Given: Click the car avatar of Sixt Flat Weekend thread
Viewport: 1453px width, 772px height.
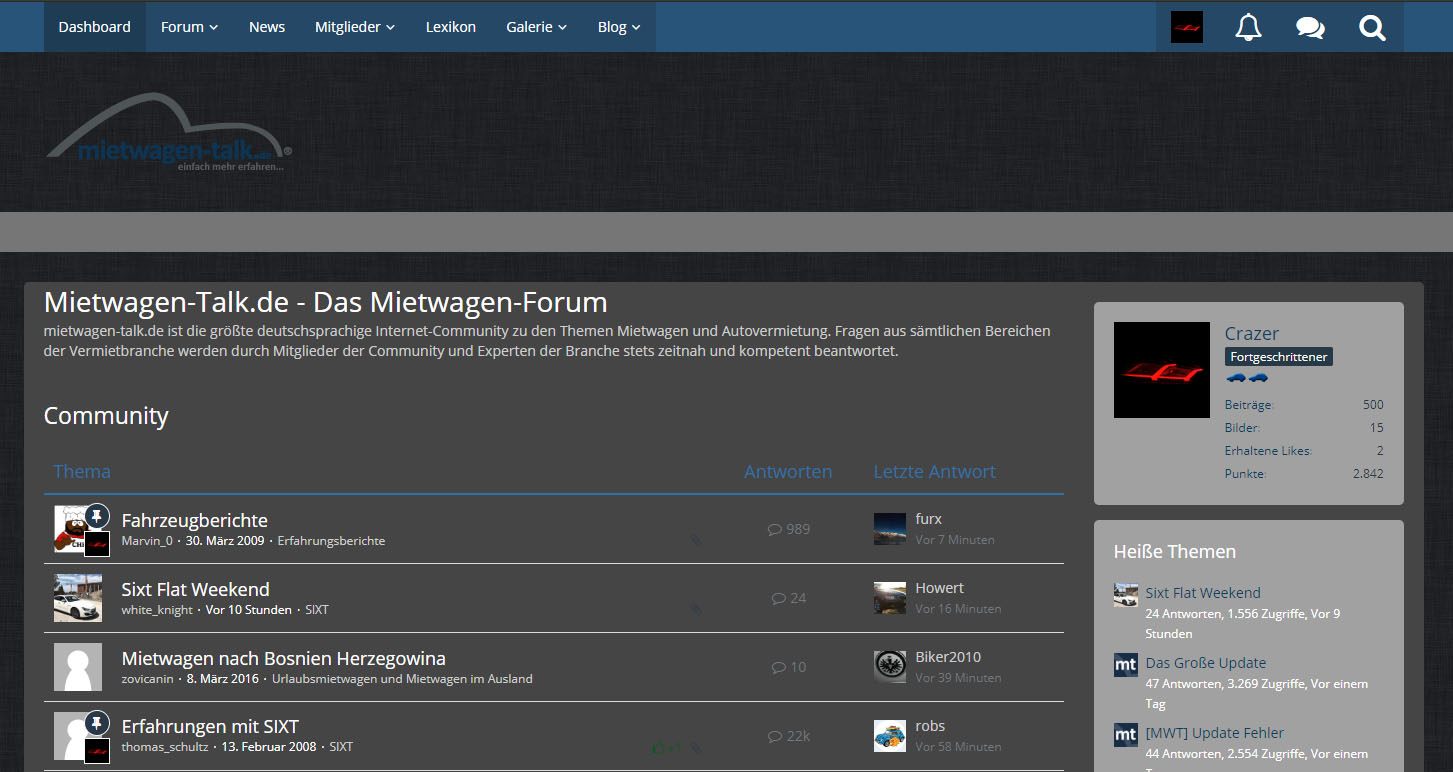Looking at the screenshot, I should pos(78,598).
